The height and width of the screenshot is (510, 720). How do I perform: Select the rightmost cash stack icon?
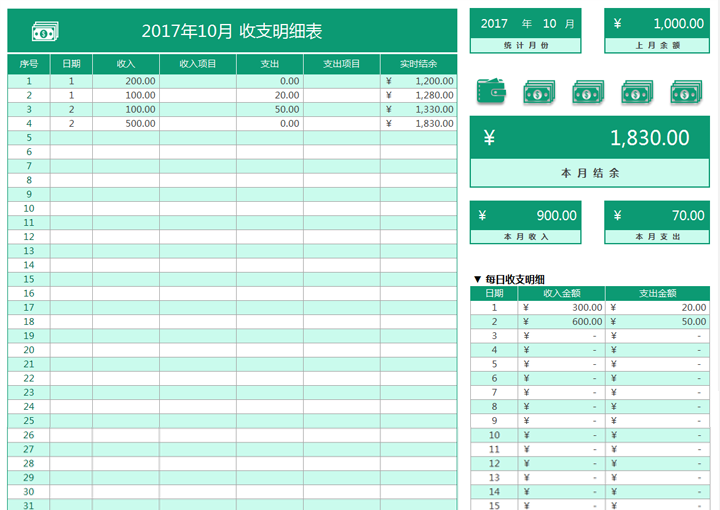tap(685, 93)
